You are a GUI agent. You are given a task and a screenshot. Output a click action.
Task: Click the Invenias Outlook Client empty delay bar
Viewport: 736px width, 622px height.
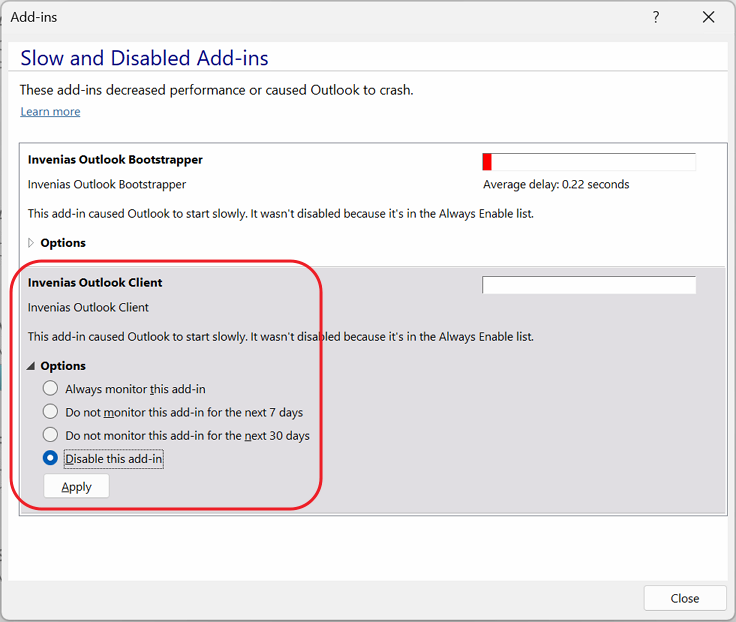point(589,285)
